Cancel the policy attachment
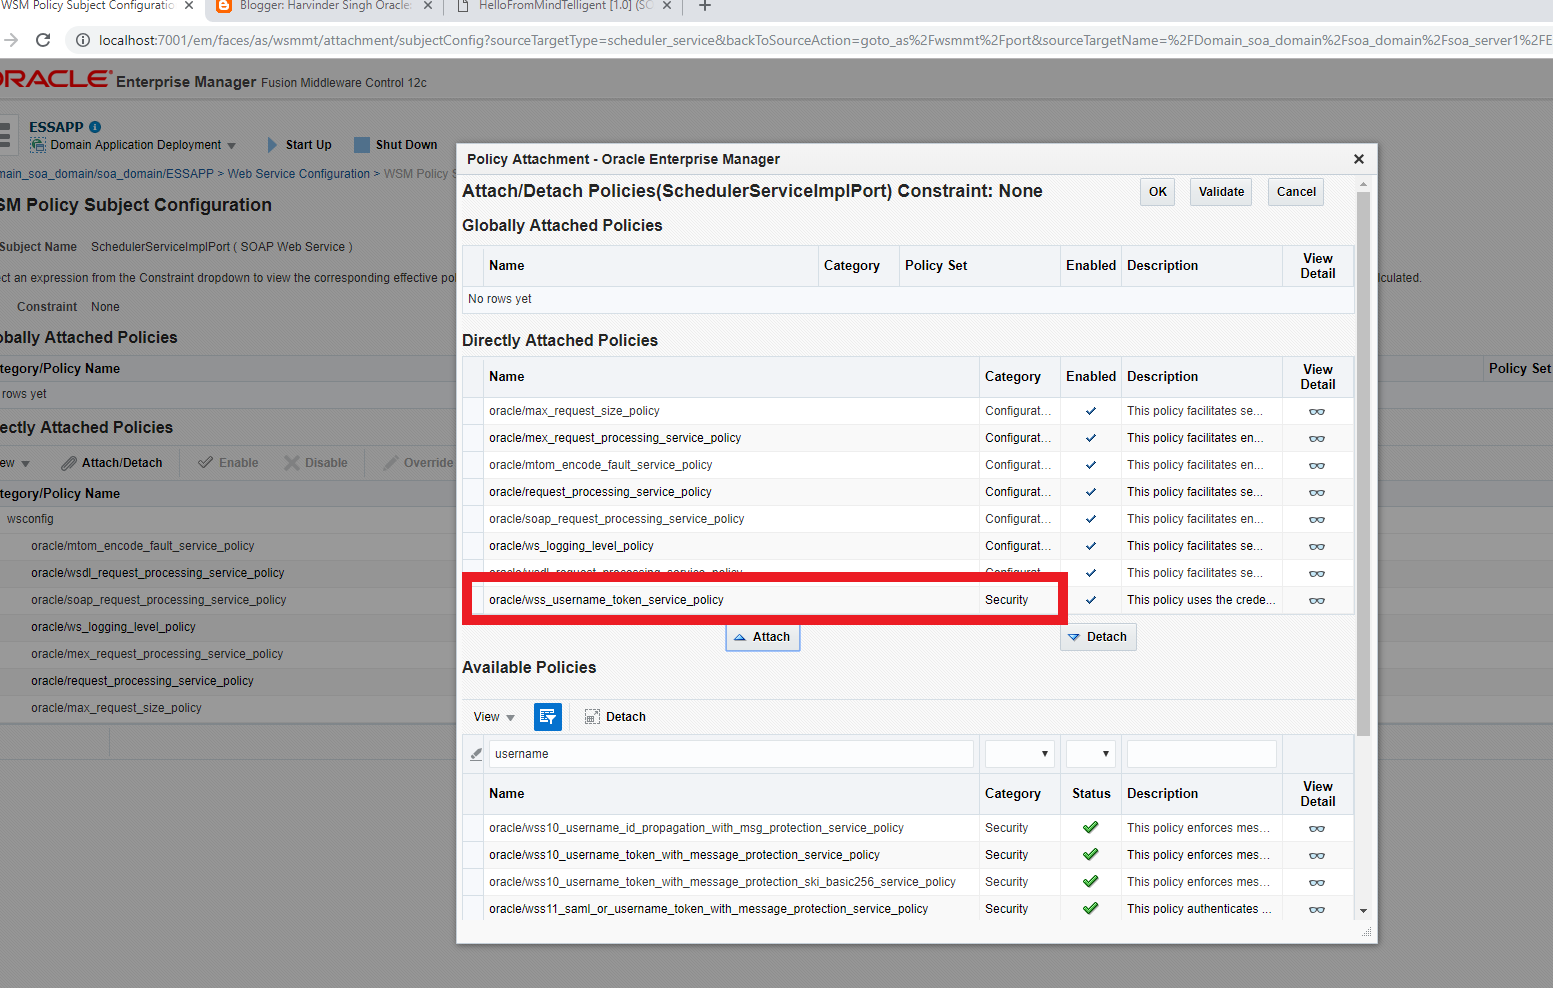Viewport: 1553px width, 988px height. (1296, 192)
